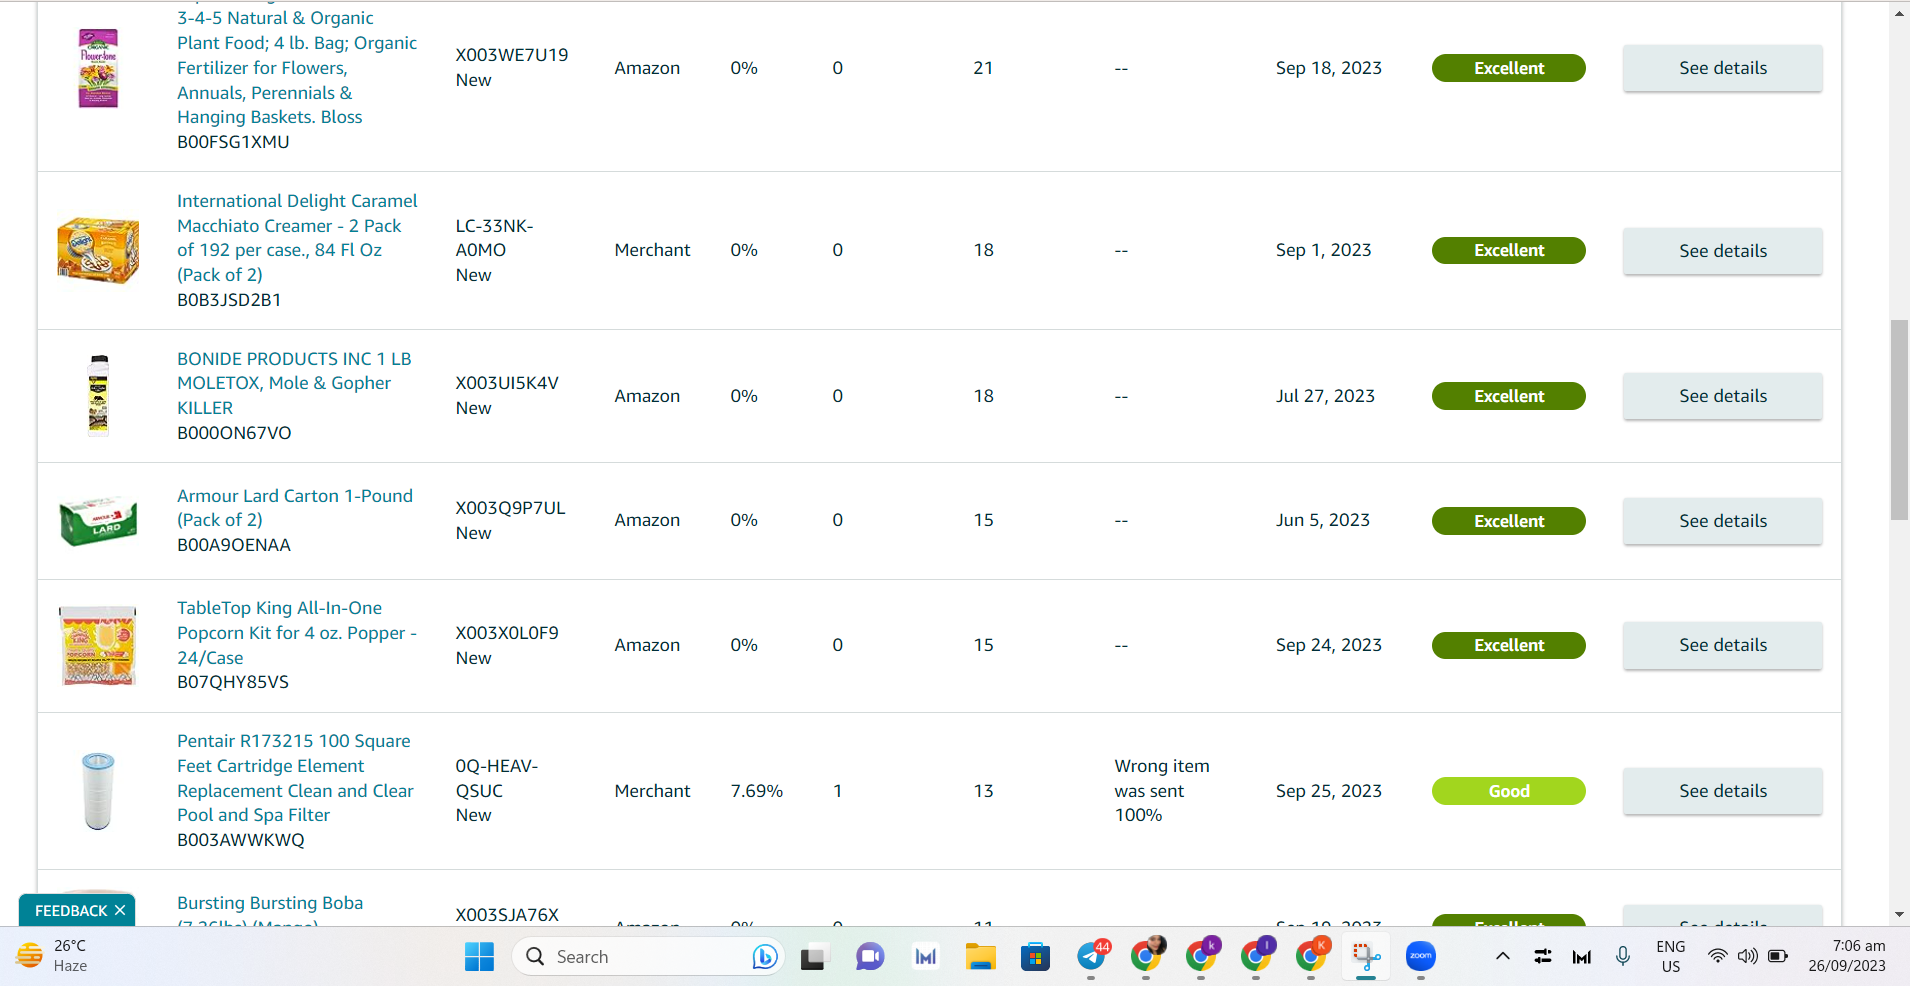Image resolution: width=1910 pixels, height=986 pixels.
Task: Select SKU 0Q-HEAV-QSUC text
Action: (496, 778)
